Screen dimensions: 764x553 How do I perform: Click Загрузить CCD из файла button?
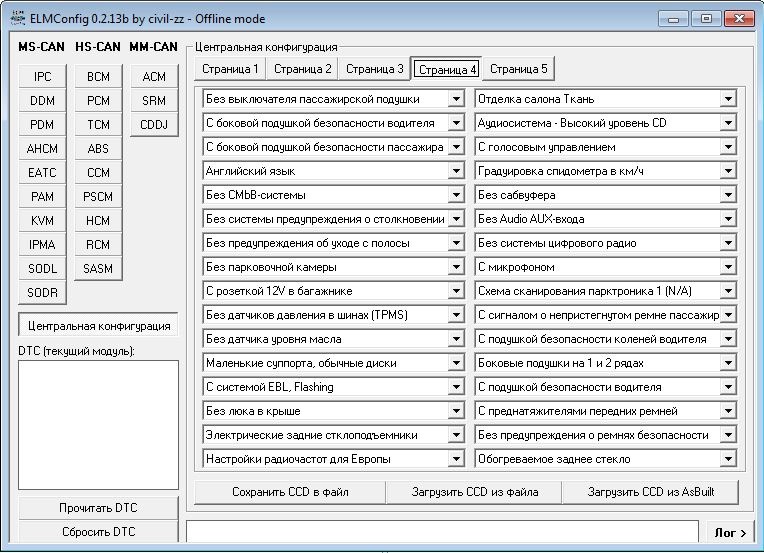coord(475,492)
